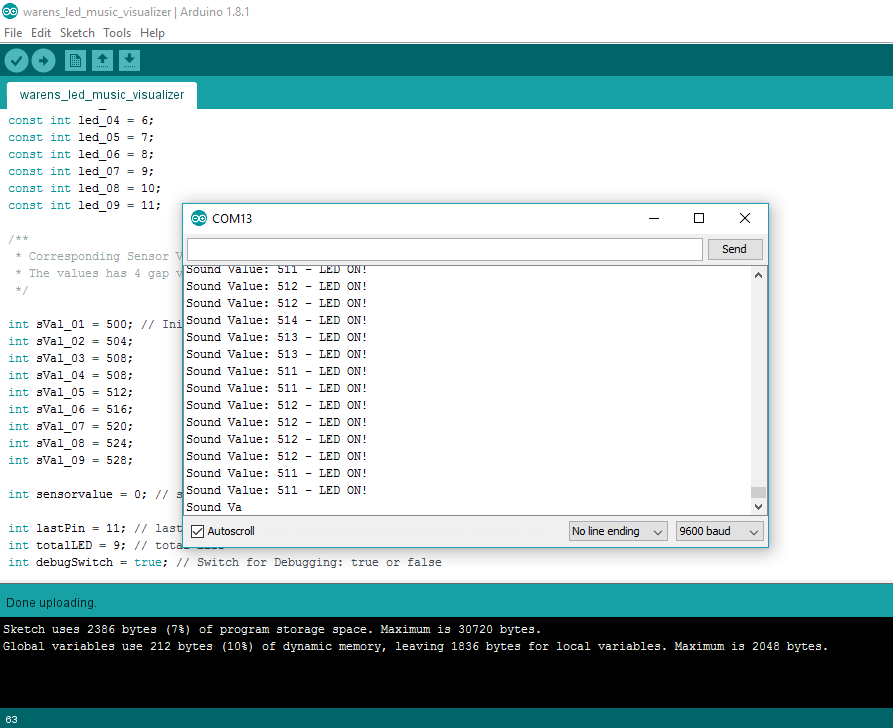Open the Help menu
Screen dimensions: 893x728
(153, 33)
